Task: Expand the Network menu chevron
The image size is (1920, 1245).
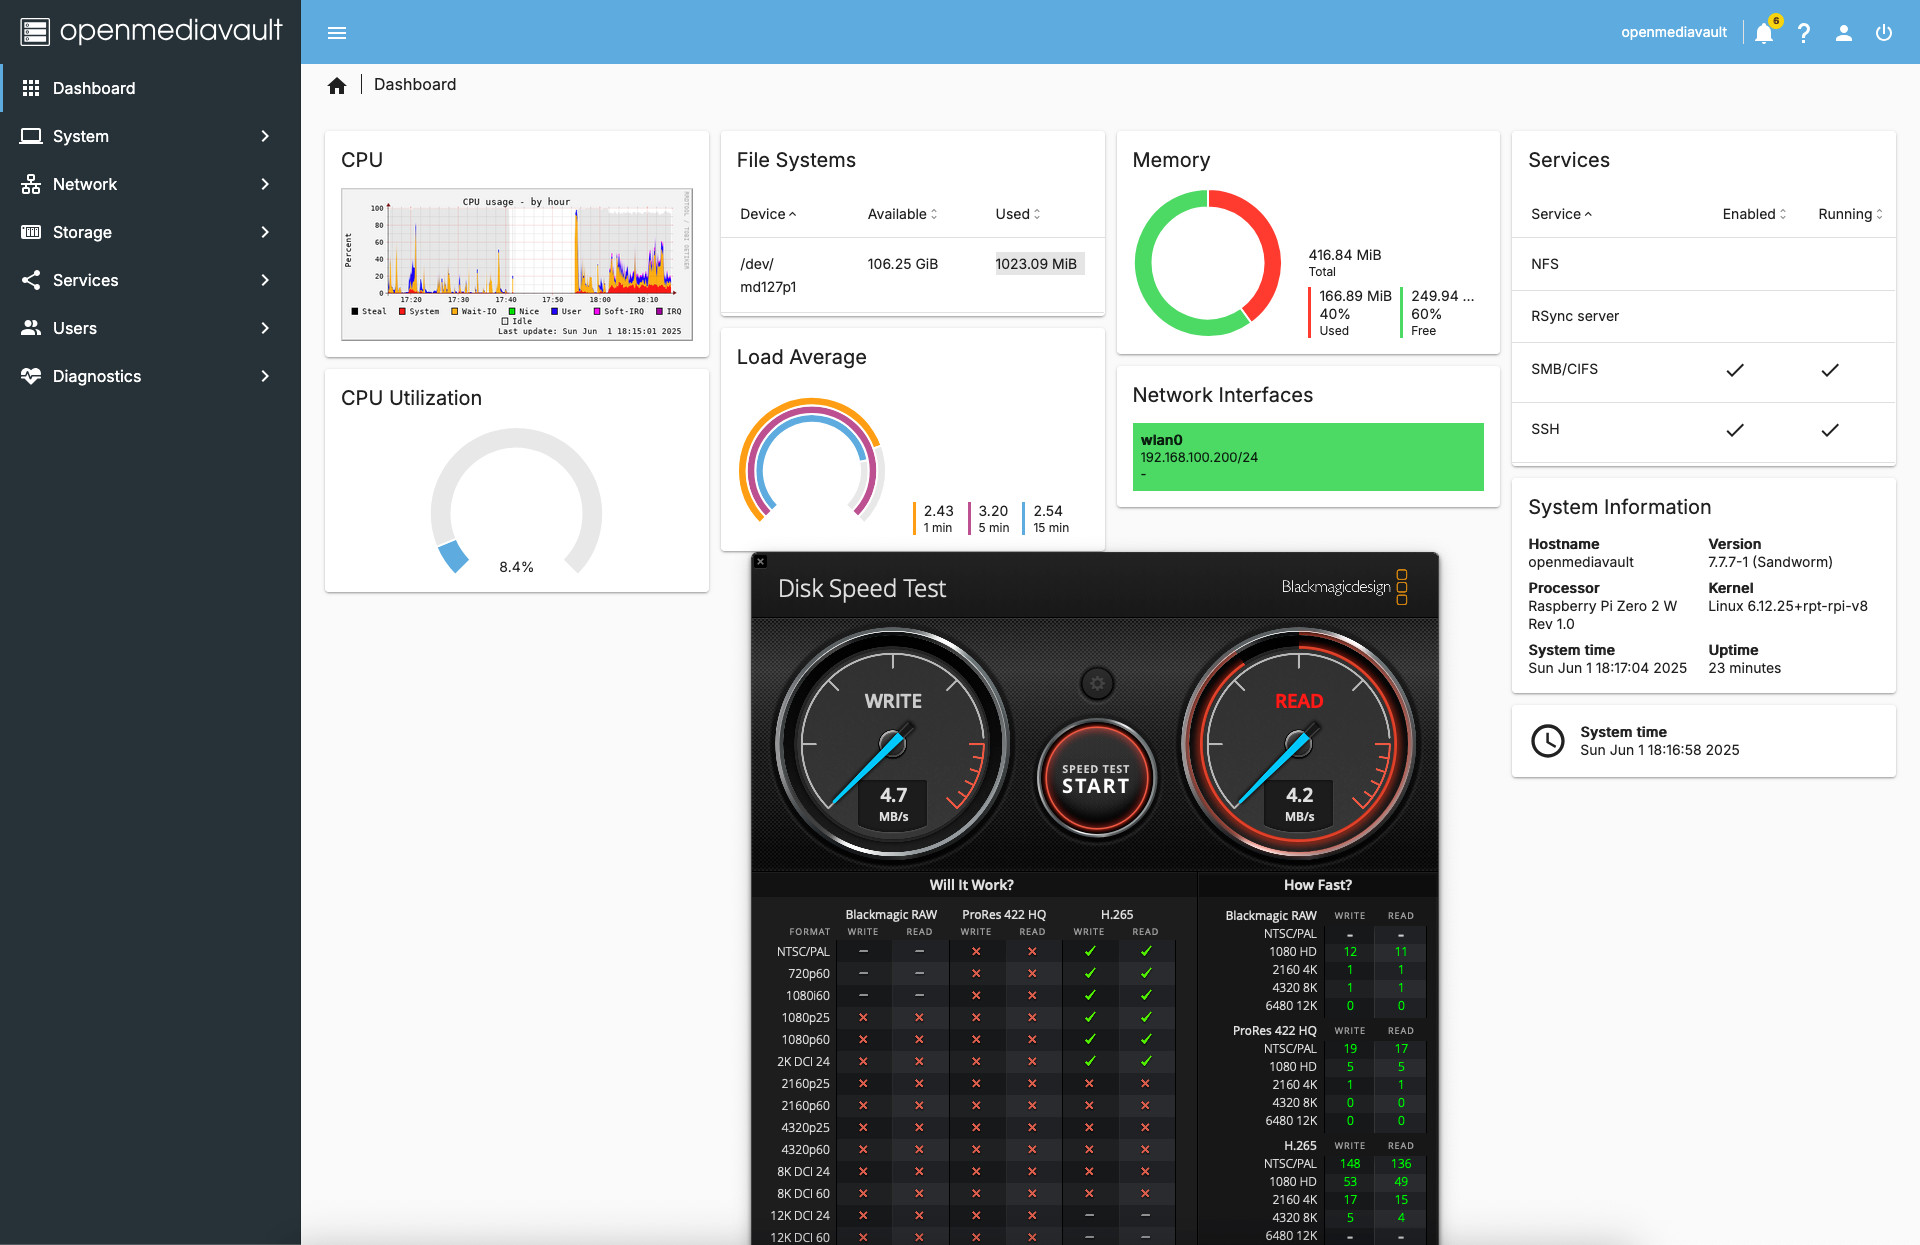Action: (265, 184)
